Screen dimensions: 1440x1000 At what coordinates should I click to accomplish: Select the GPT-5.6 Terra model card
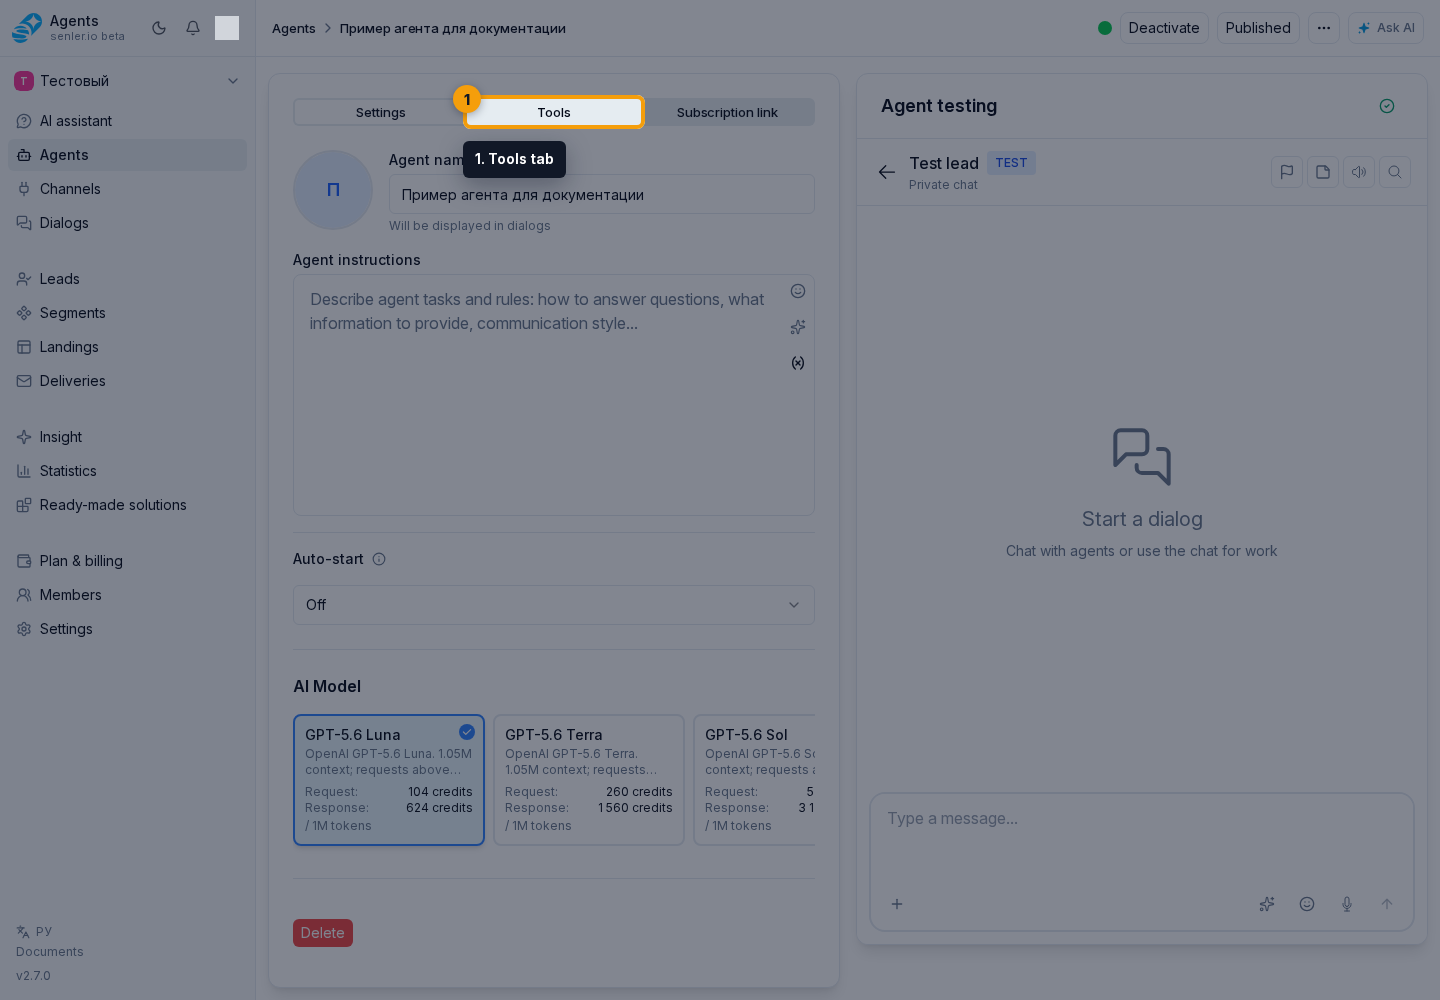589,780
